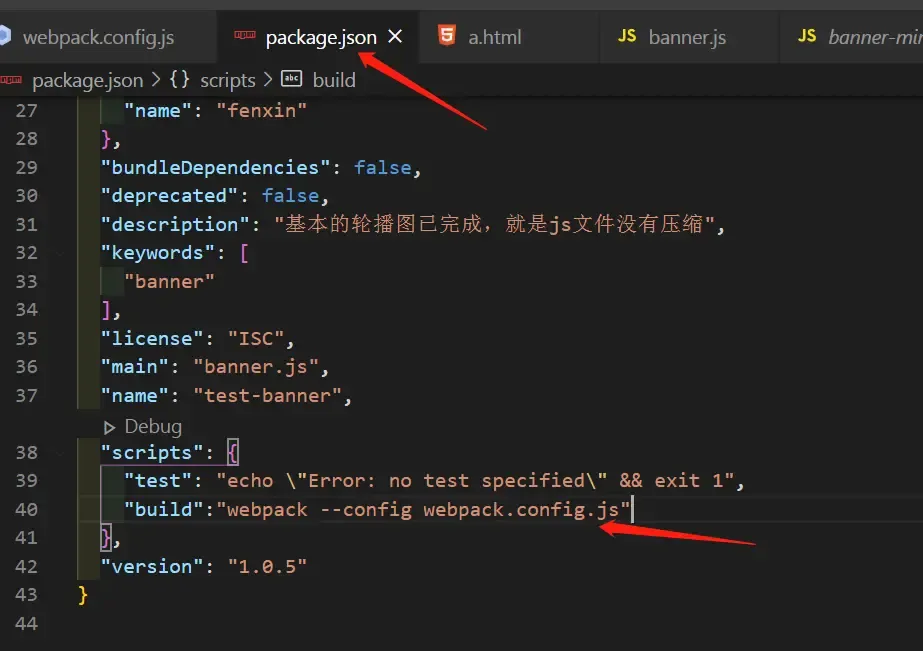Click the npm icon on the package.json tab
923x651 pixels.
click(x=244, y=34)
